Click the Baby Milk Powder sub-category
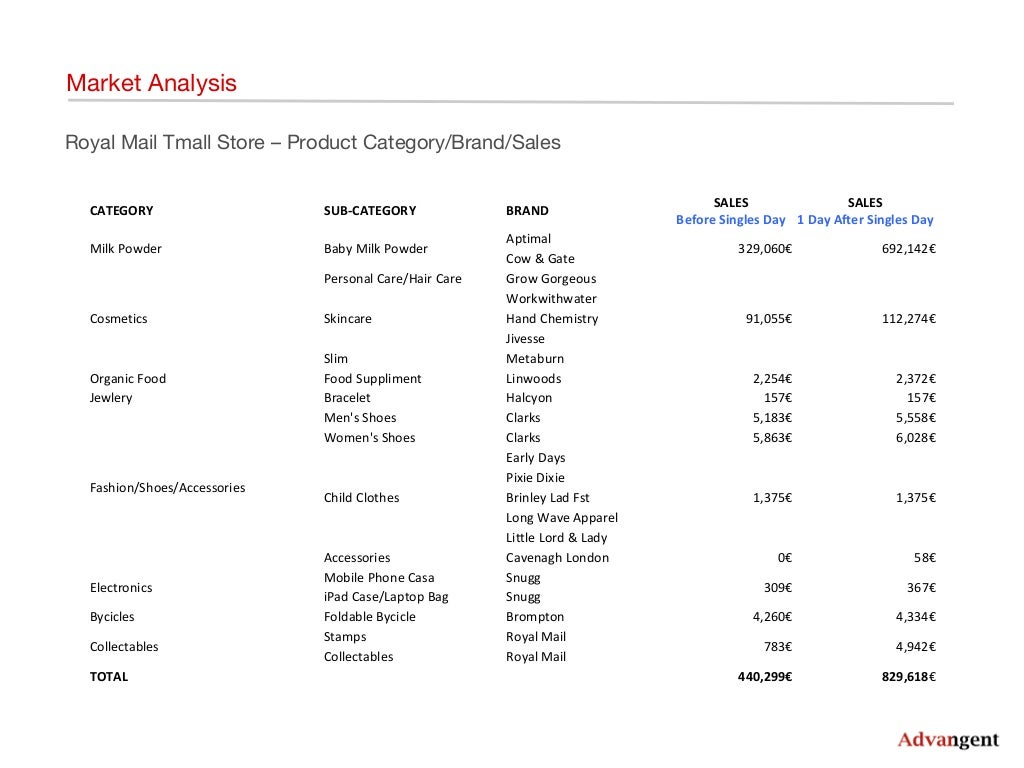The height and width of the screenshot is (768, 1024). pos(376,249)
